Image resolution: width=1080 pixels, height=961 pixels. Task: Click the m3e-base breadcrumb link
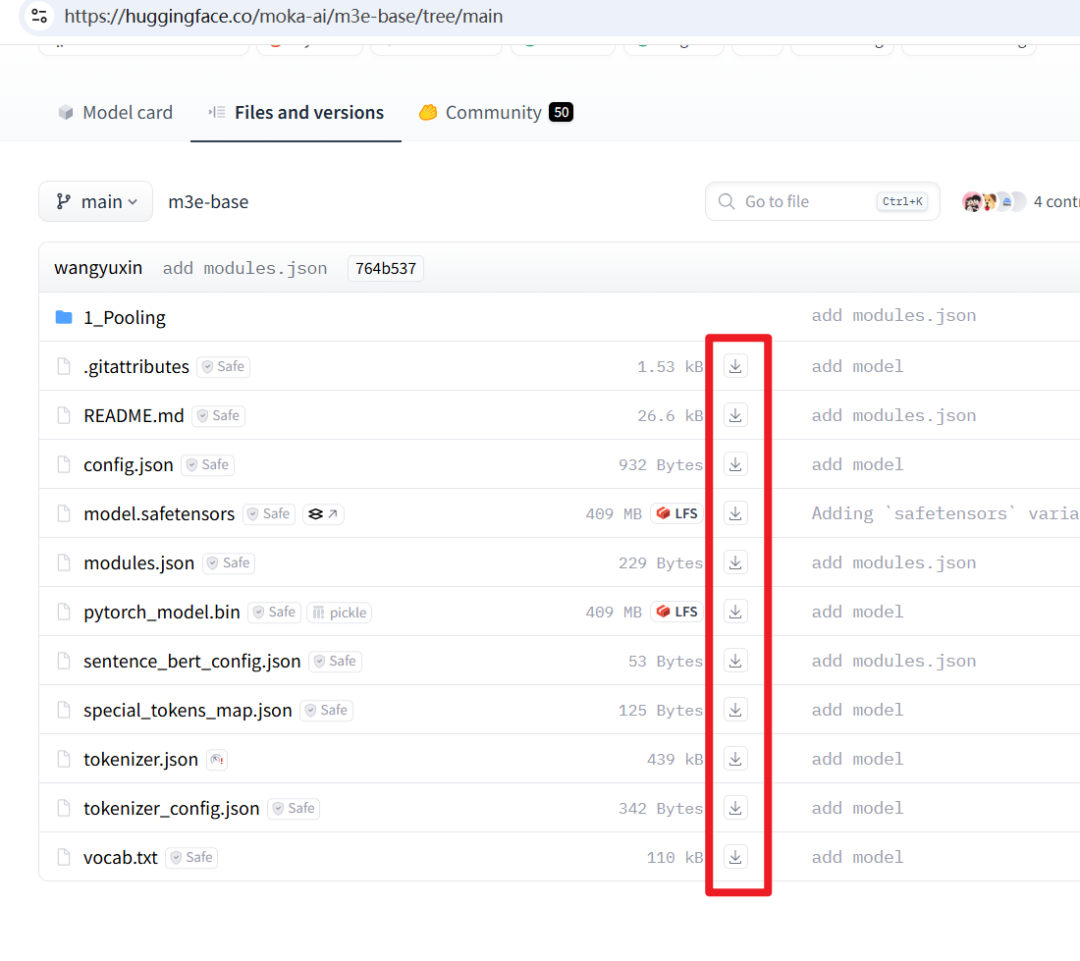coord(208,202)
